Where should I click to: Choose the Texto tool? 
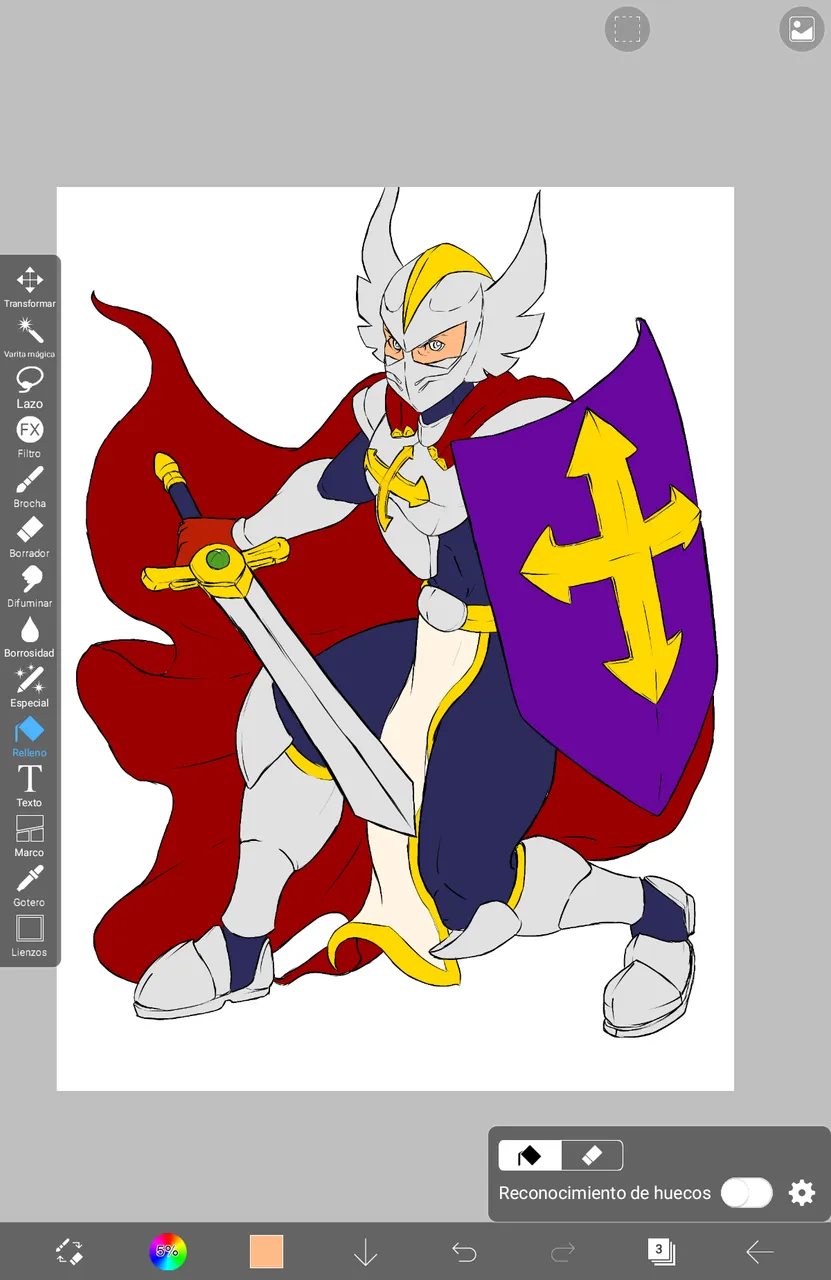click(30, 786)
